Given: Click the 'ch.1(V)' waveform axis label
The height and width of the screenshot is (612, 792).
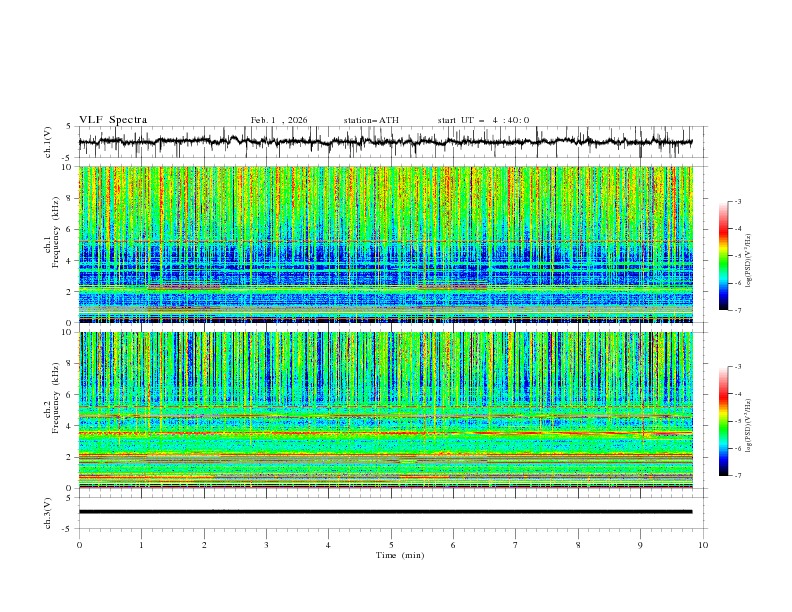Looking at the screenshot, I should pos(48,142).
